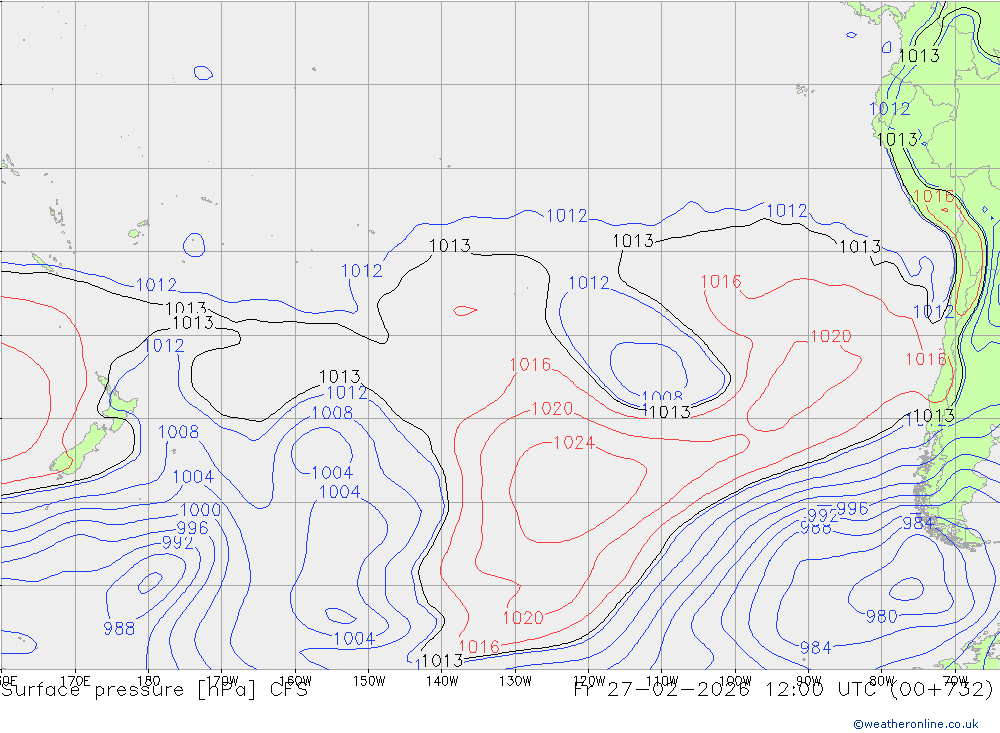Click New Zealand's North Island on the map

(115, 405)
